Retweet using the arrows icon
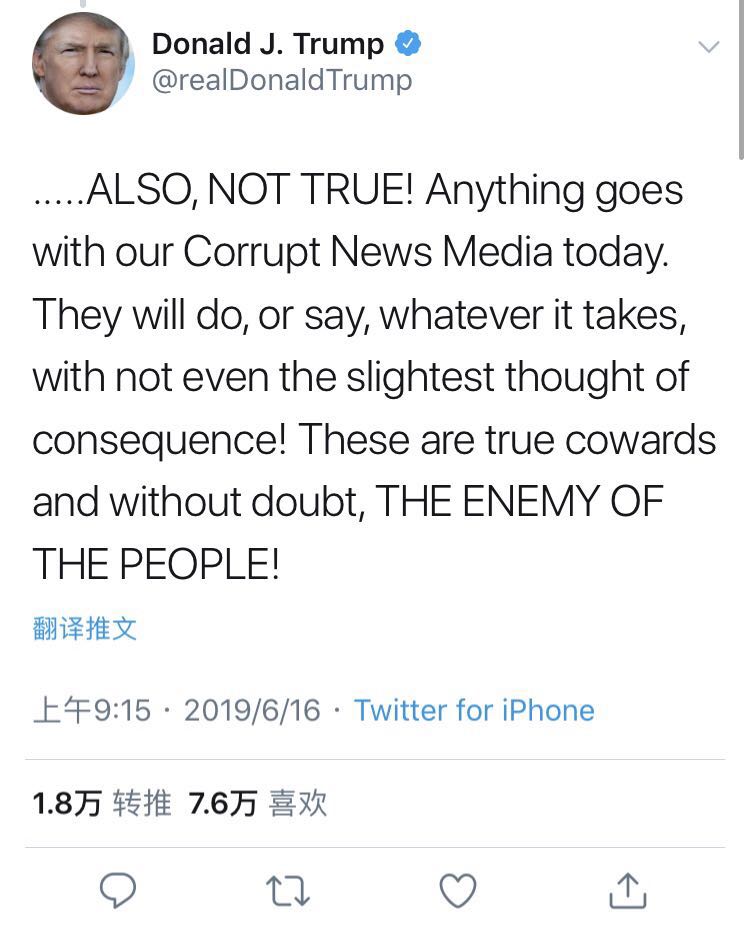 289,889
